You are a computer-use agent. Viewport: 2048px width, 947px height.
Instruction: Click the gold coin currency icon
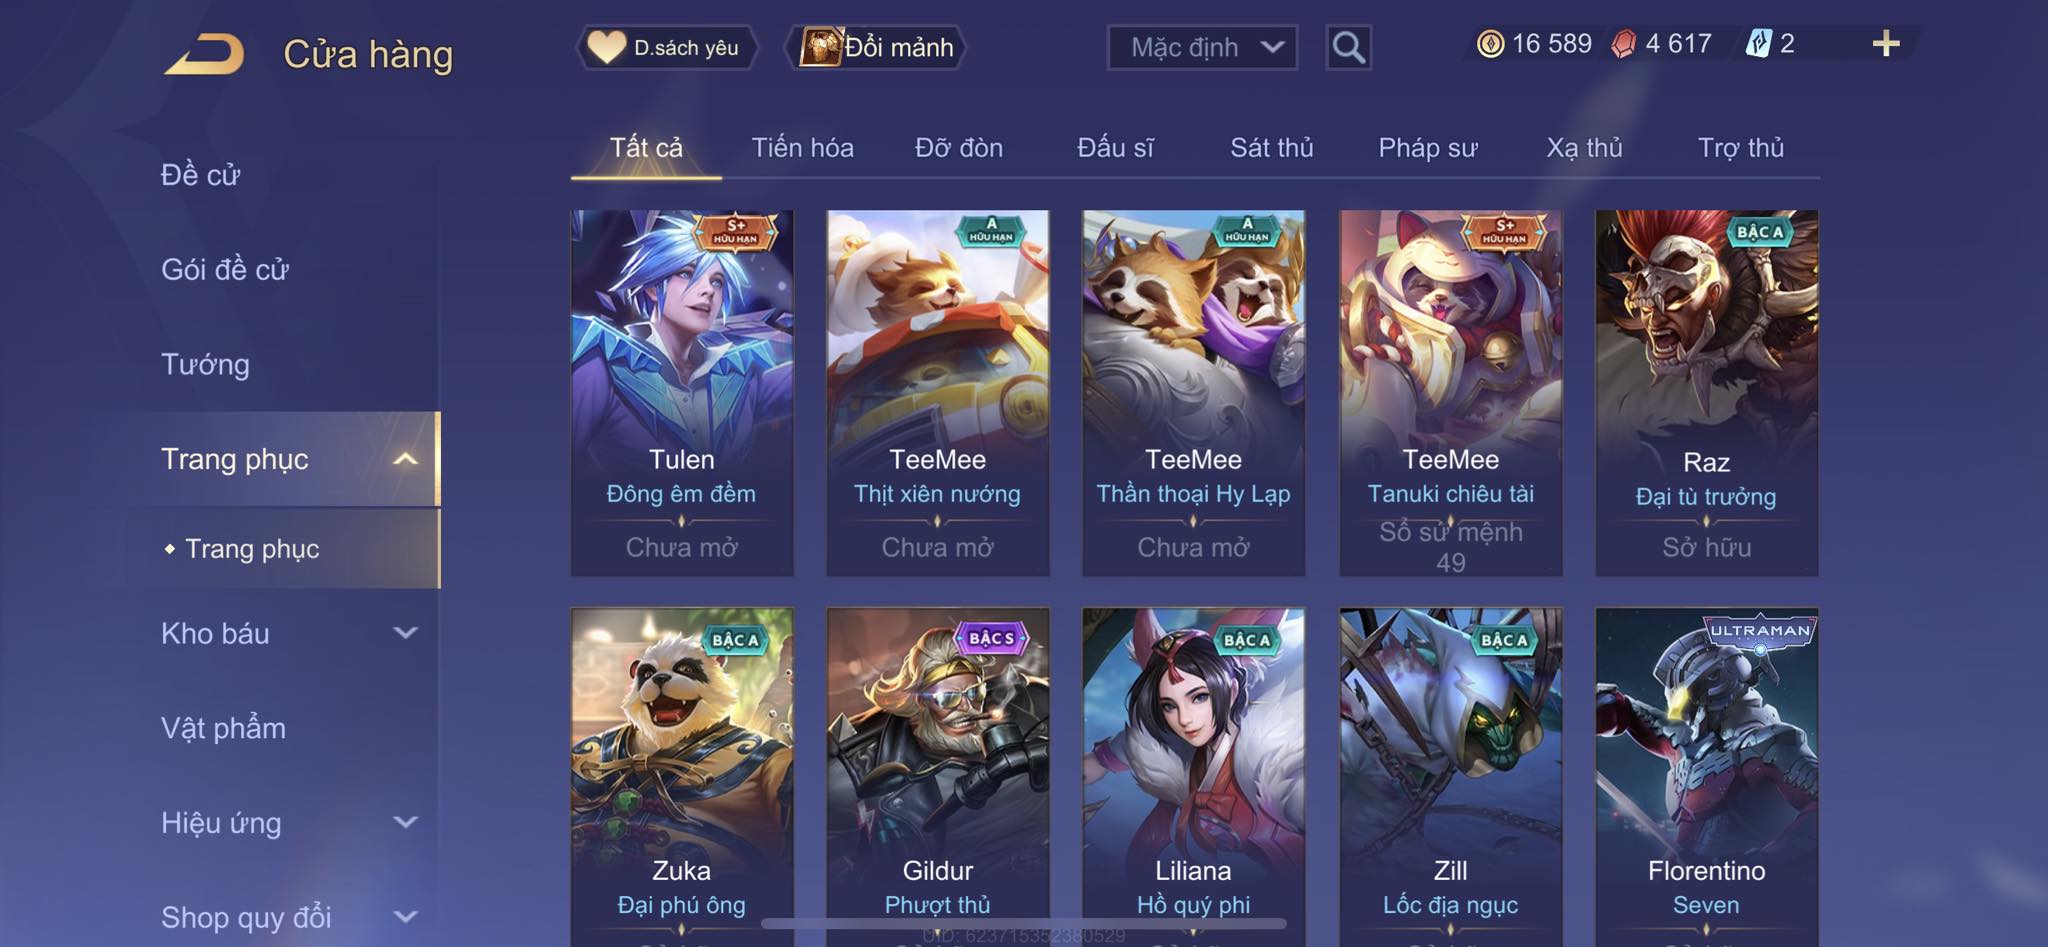coord(1490,44)
